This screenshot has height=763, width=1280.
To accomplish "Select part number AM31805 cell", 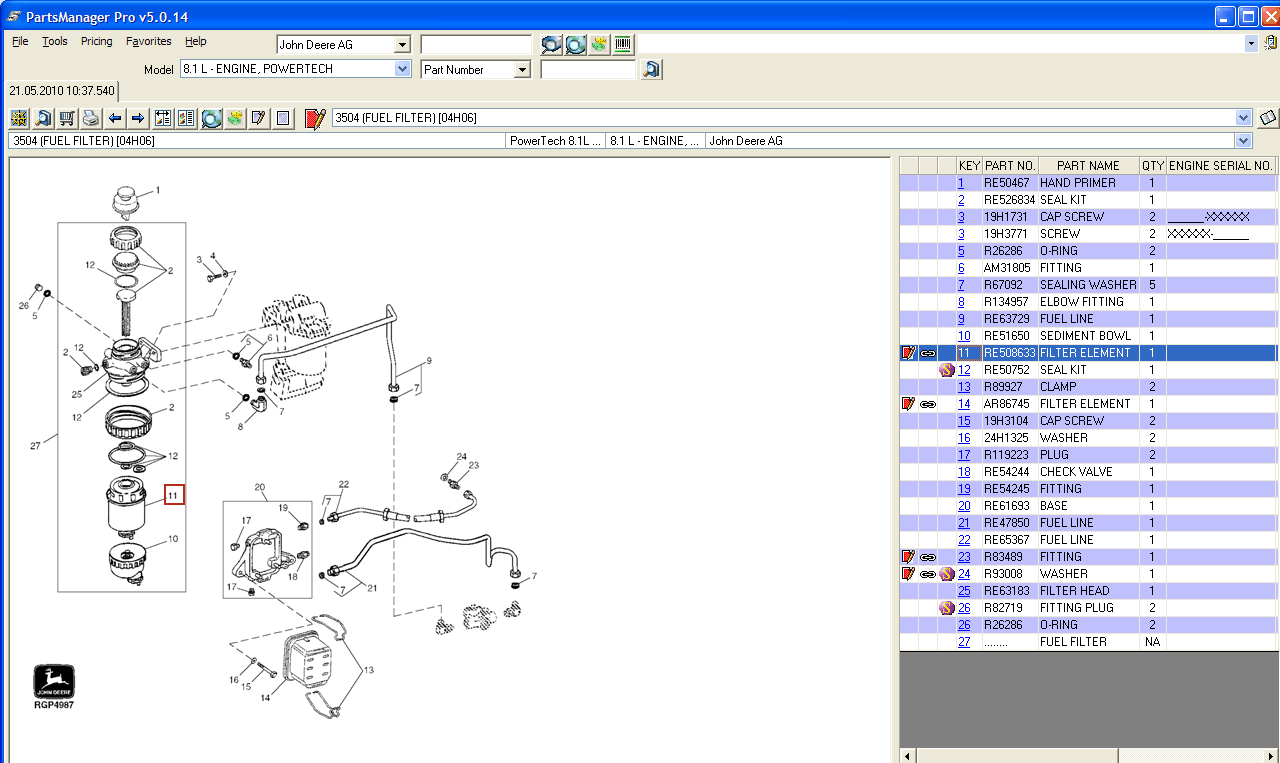I will [1010, 268].
